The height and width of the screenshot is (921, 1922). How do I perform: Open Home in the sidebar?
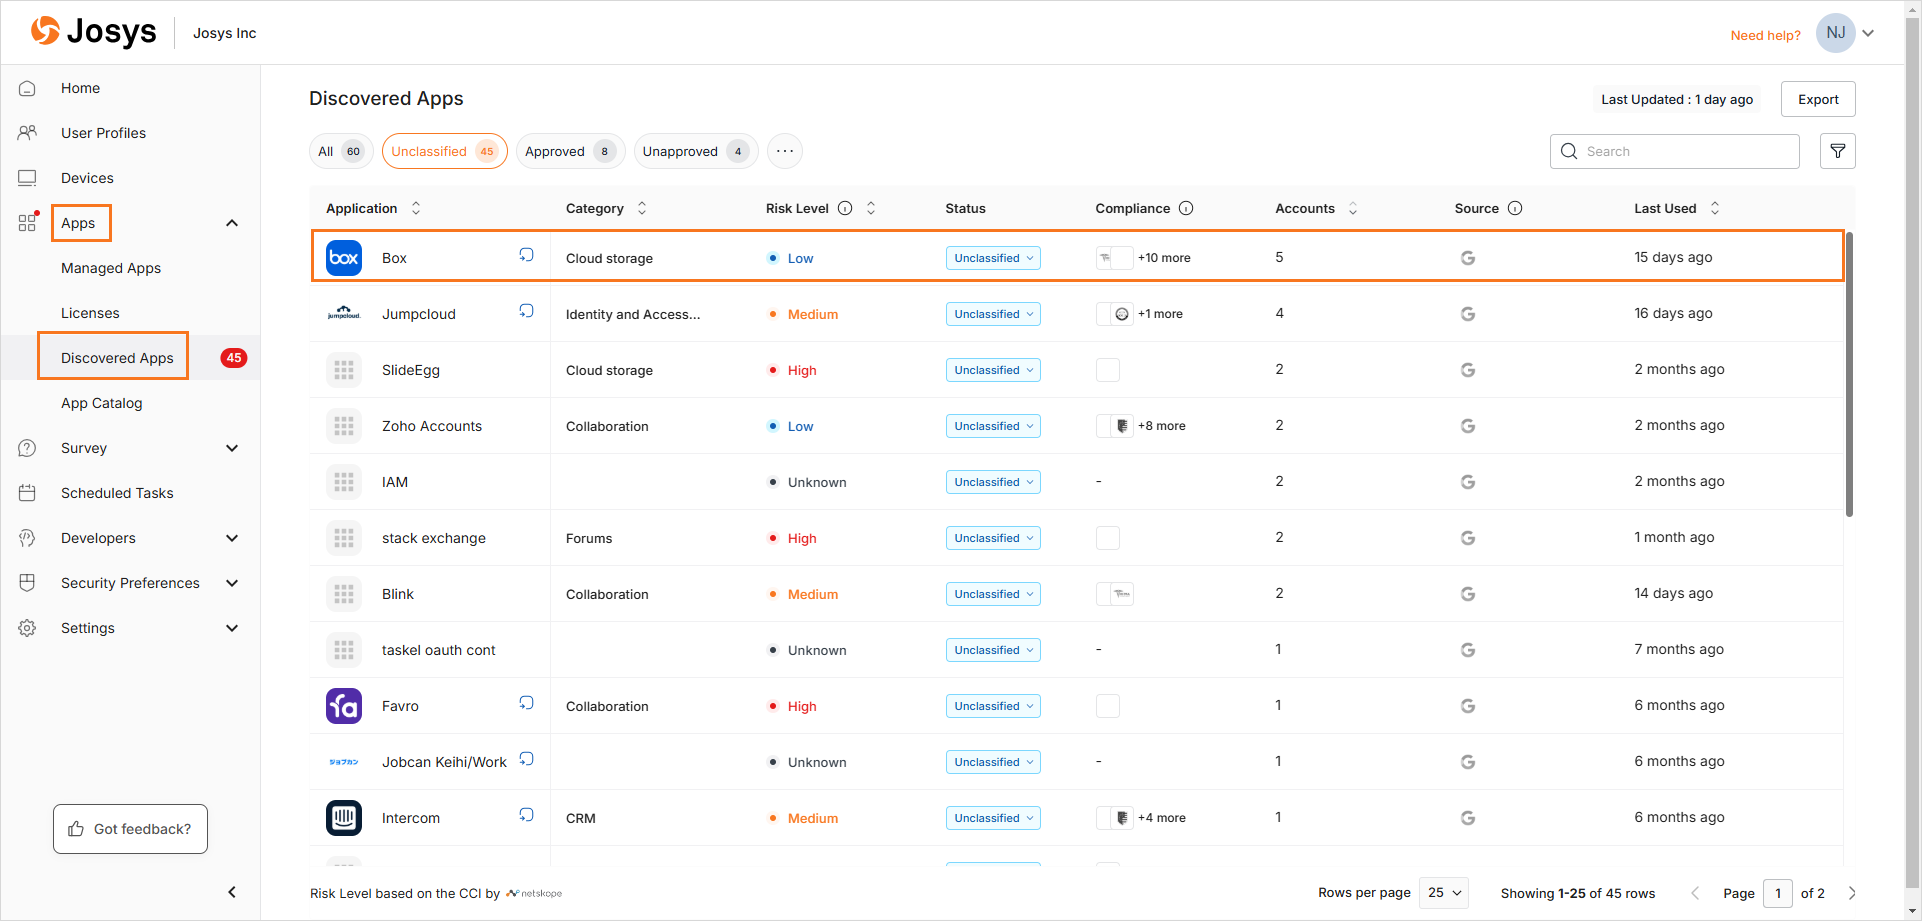pos(80,88)
